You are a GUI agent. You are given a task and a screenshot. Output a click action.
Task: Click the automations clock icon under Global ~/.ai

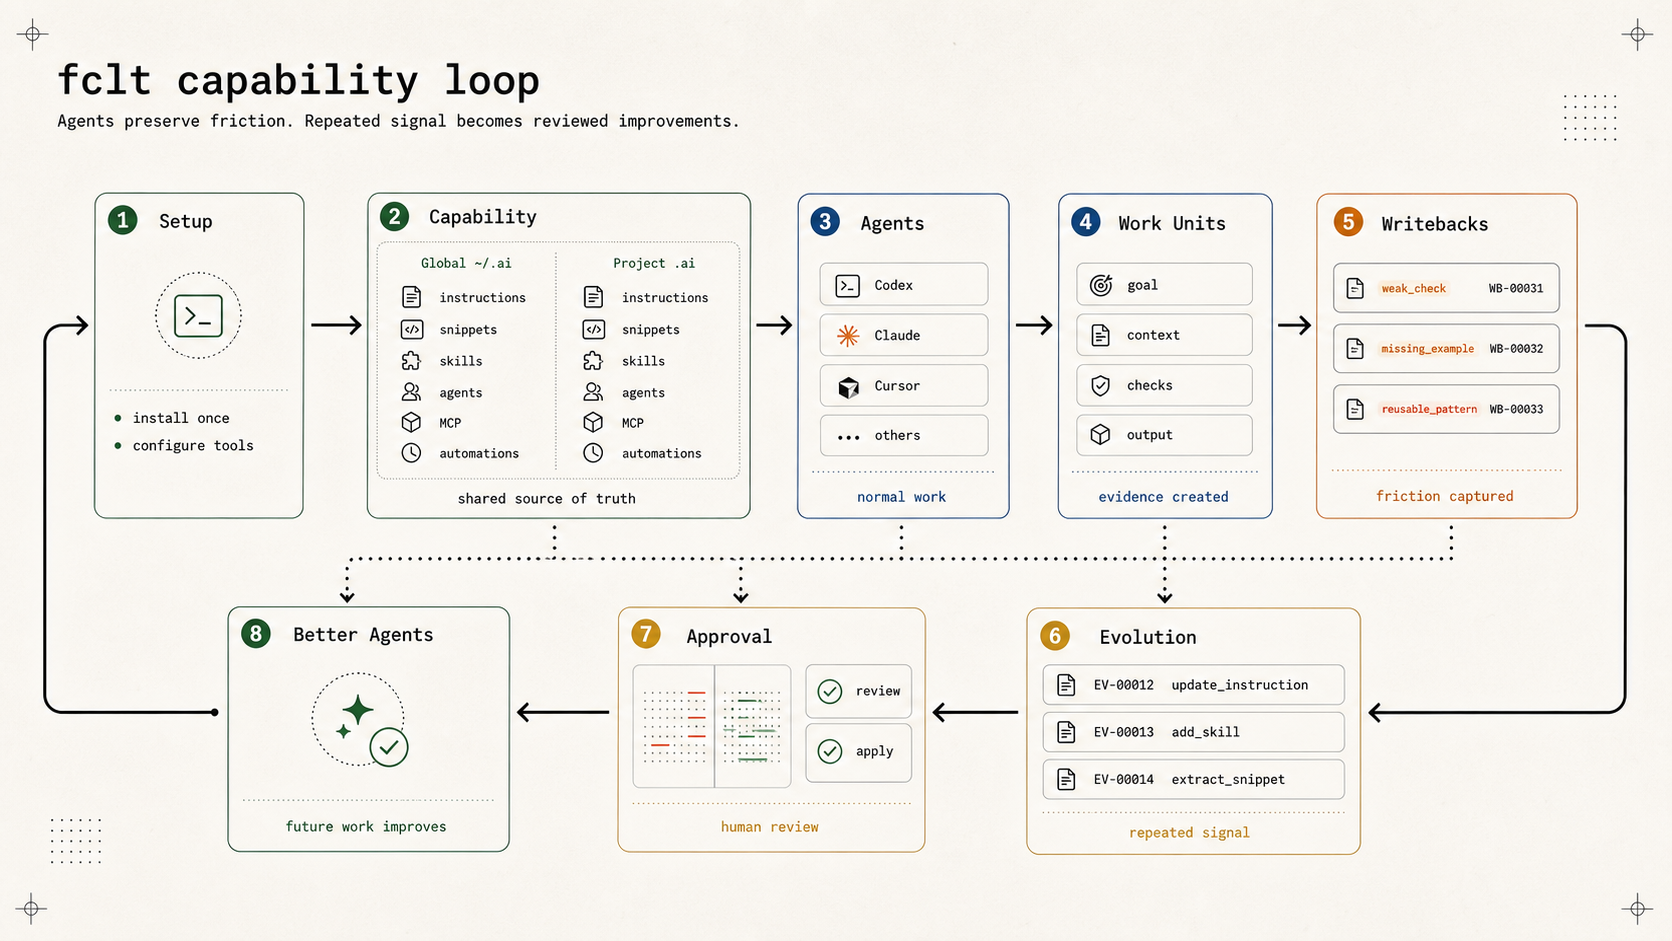click(x=411, y=453)
